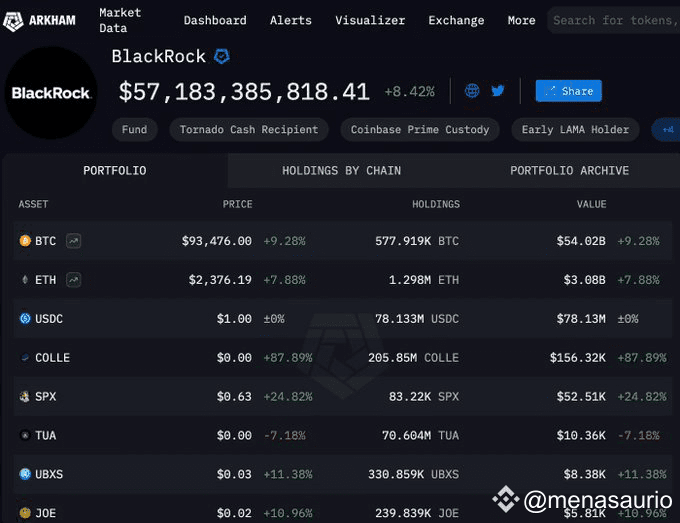This screenshot has height=523, width=680.
Task: Open BlackRock website globe icon
Action: pos(472,91)
